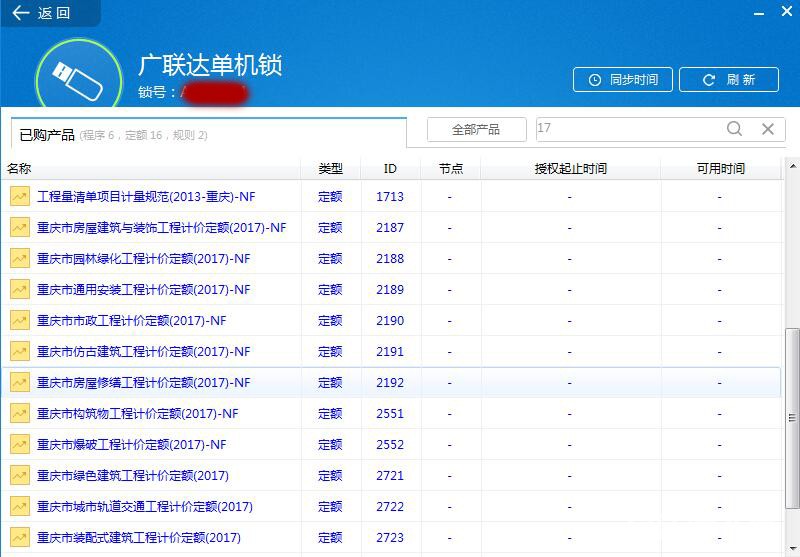Click ID cell 2723
This screenshot has width=800, height=557.
point(390,538)
